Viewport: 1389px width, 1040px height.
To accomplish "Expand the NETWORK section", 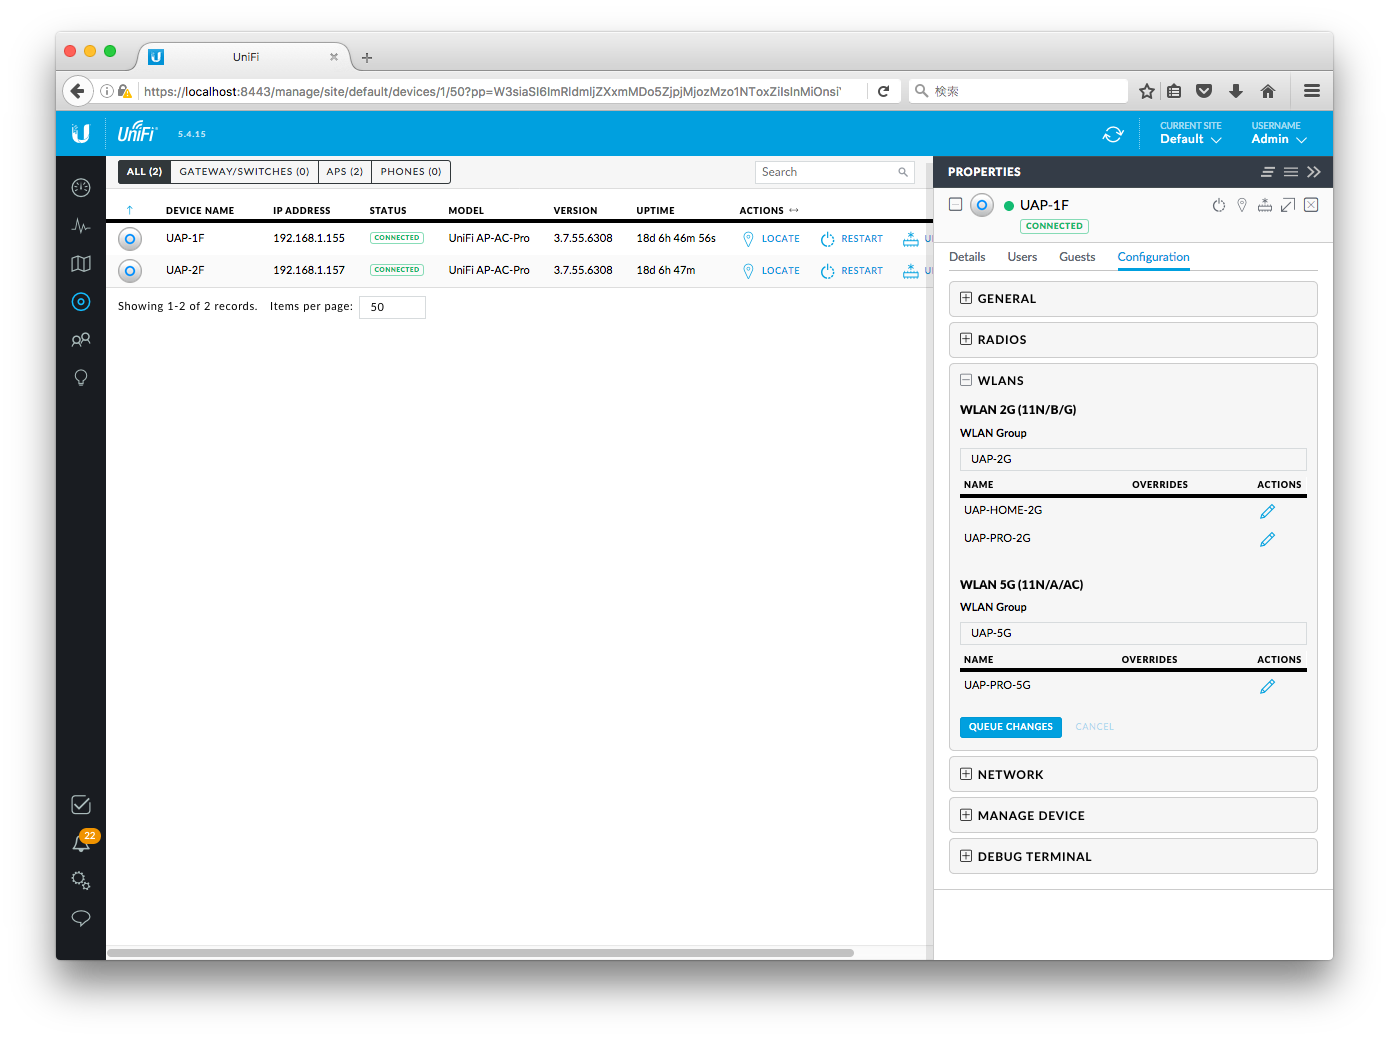I will tap(1133, 775).
